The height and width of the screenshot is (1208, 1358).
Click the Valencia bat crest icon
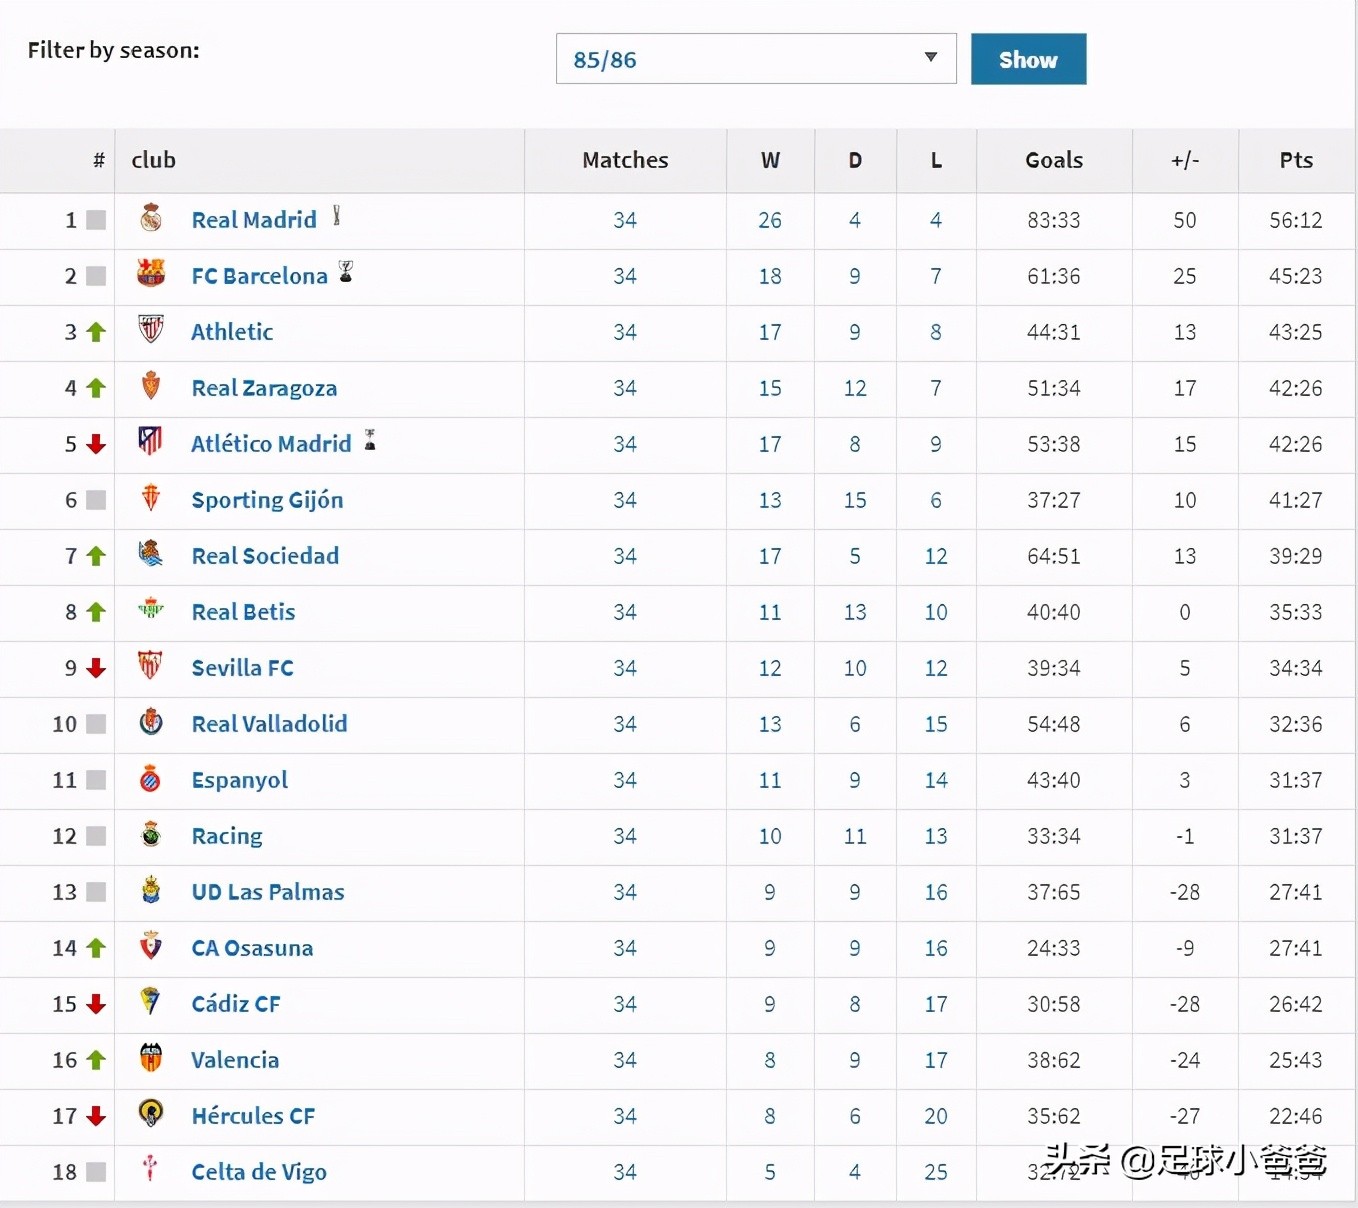pos(151,1058)
